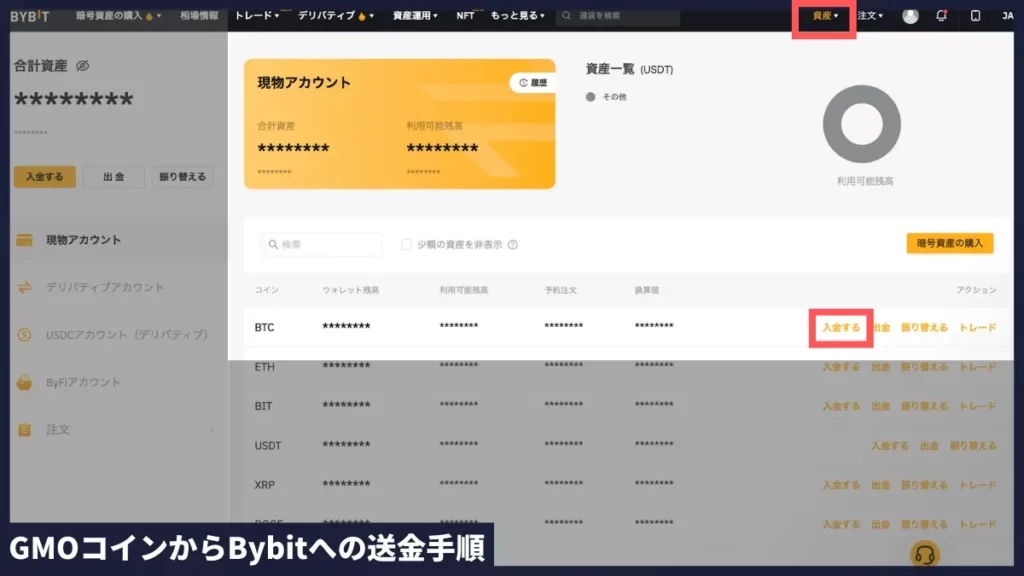
Task: Open the headset customer support chat
Action: [x=925, y=554]
